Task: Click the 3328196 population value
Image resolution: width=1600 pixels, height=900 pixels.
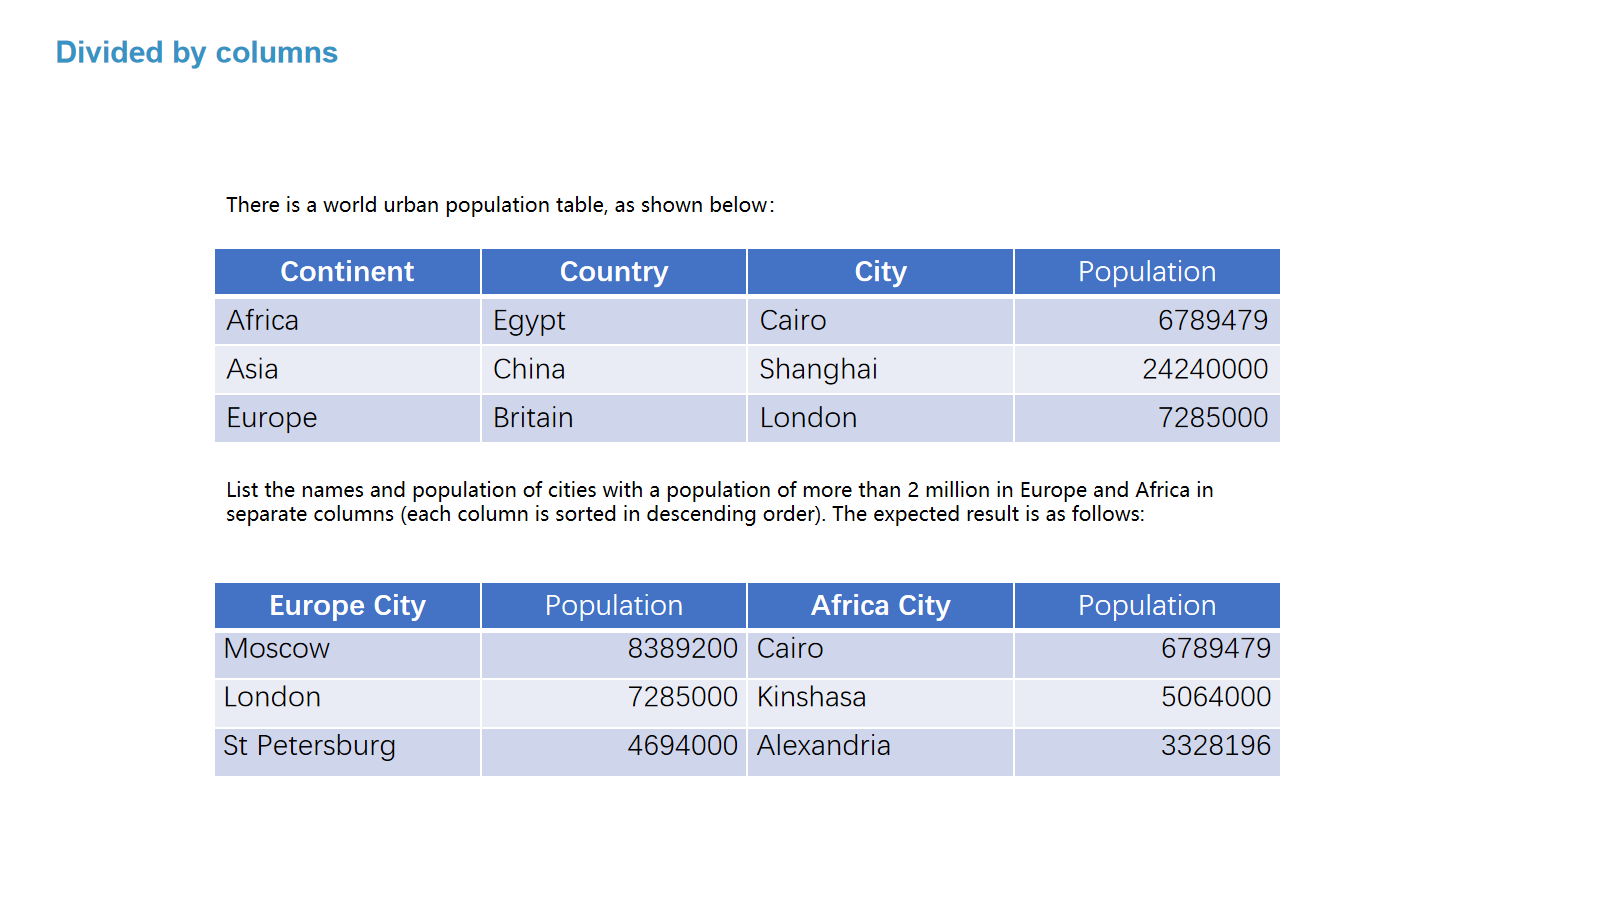Action: pos(1215,746)
